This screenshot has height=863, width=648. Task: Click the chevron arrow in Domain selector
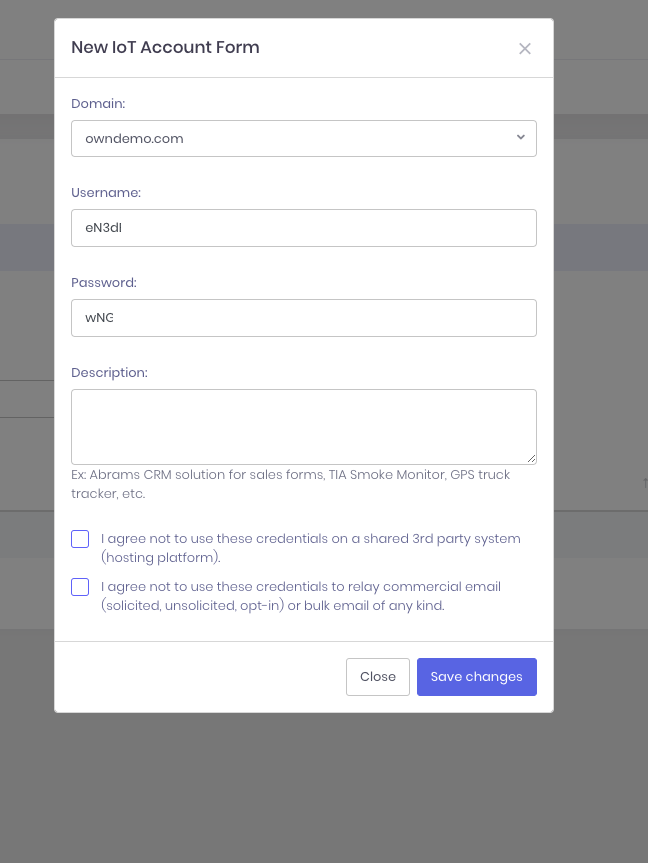click(521, 137)
